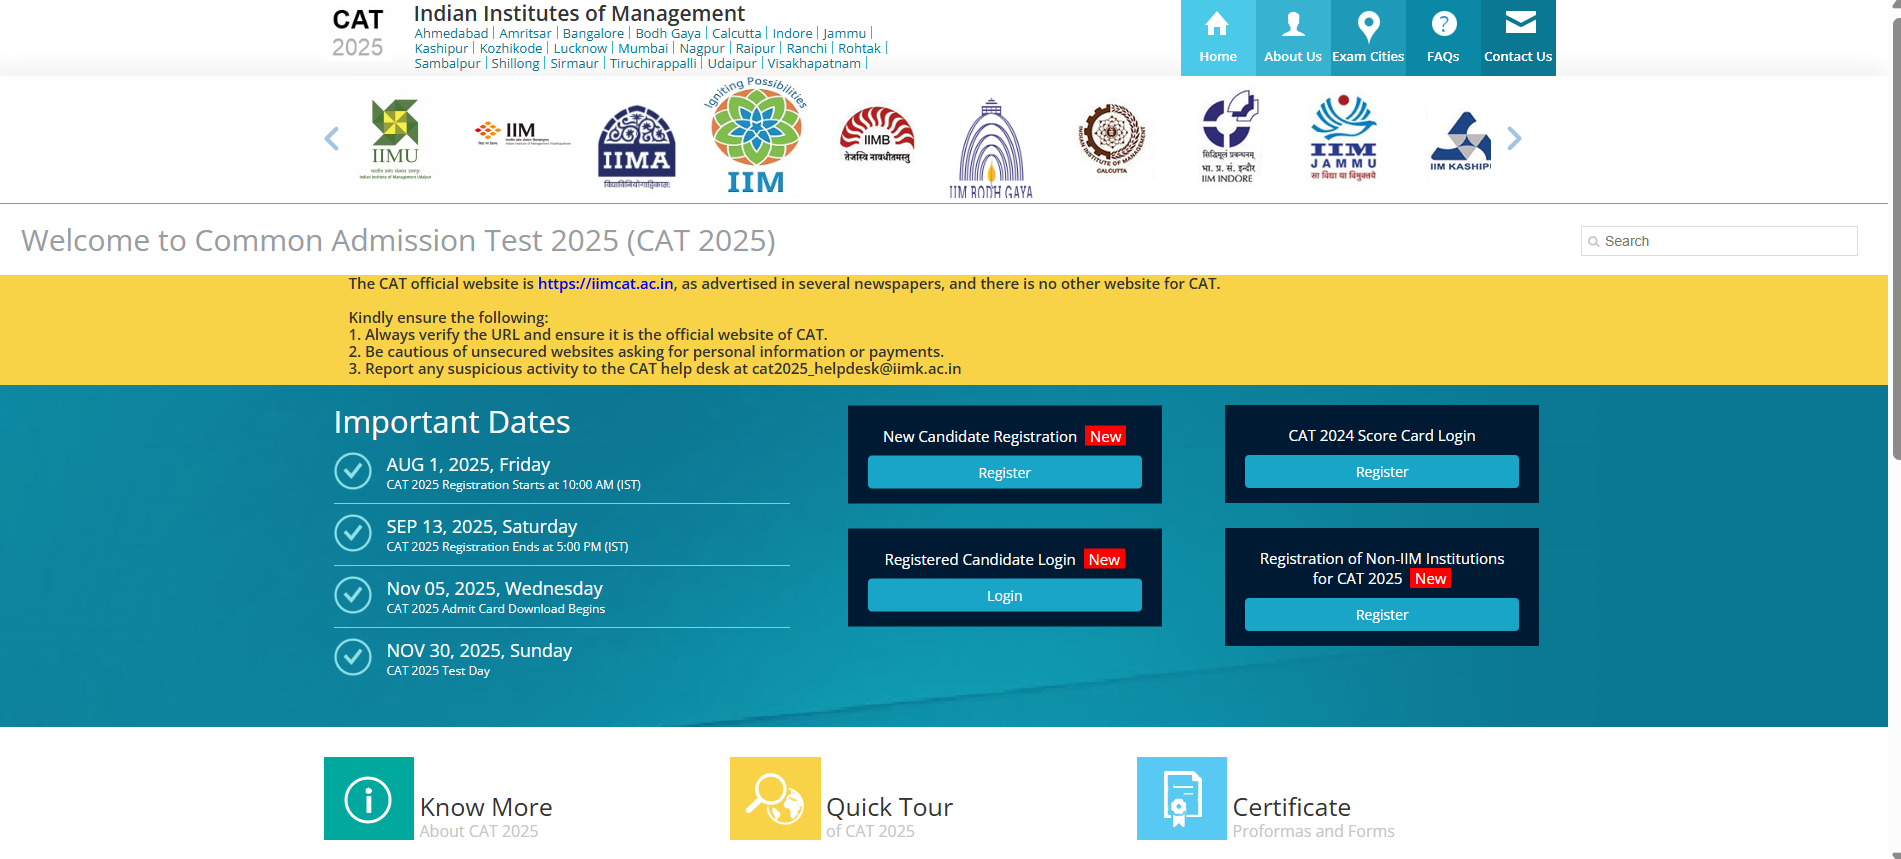Click the IIM Jammu logo
The height and width of the screenshot is (859, 1901).
pyautogui.click(x=1344, y=138)
